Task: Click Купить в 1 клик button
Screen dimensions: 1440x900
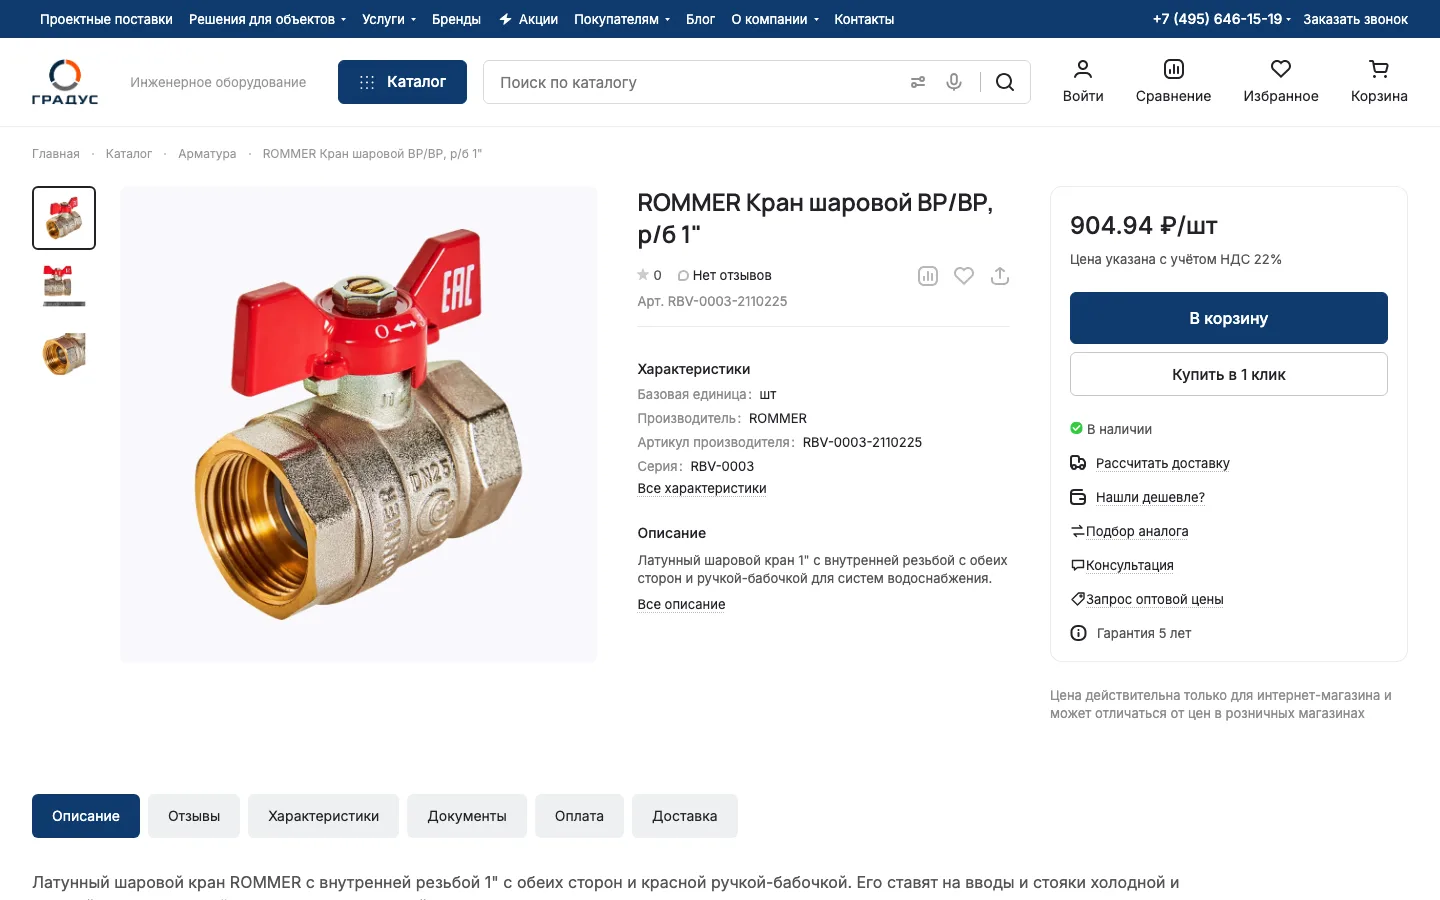Action: (x=1229, y=374)
